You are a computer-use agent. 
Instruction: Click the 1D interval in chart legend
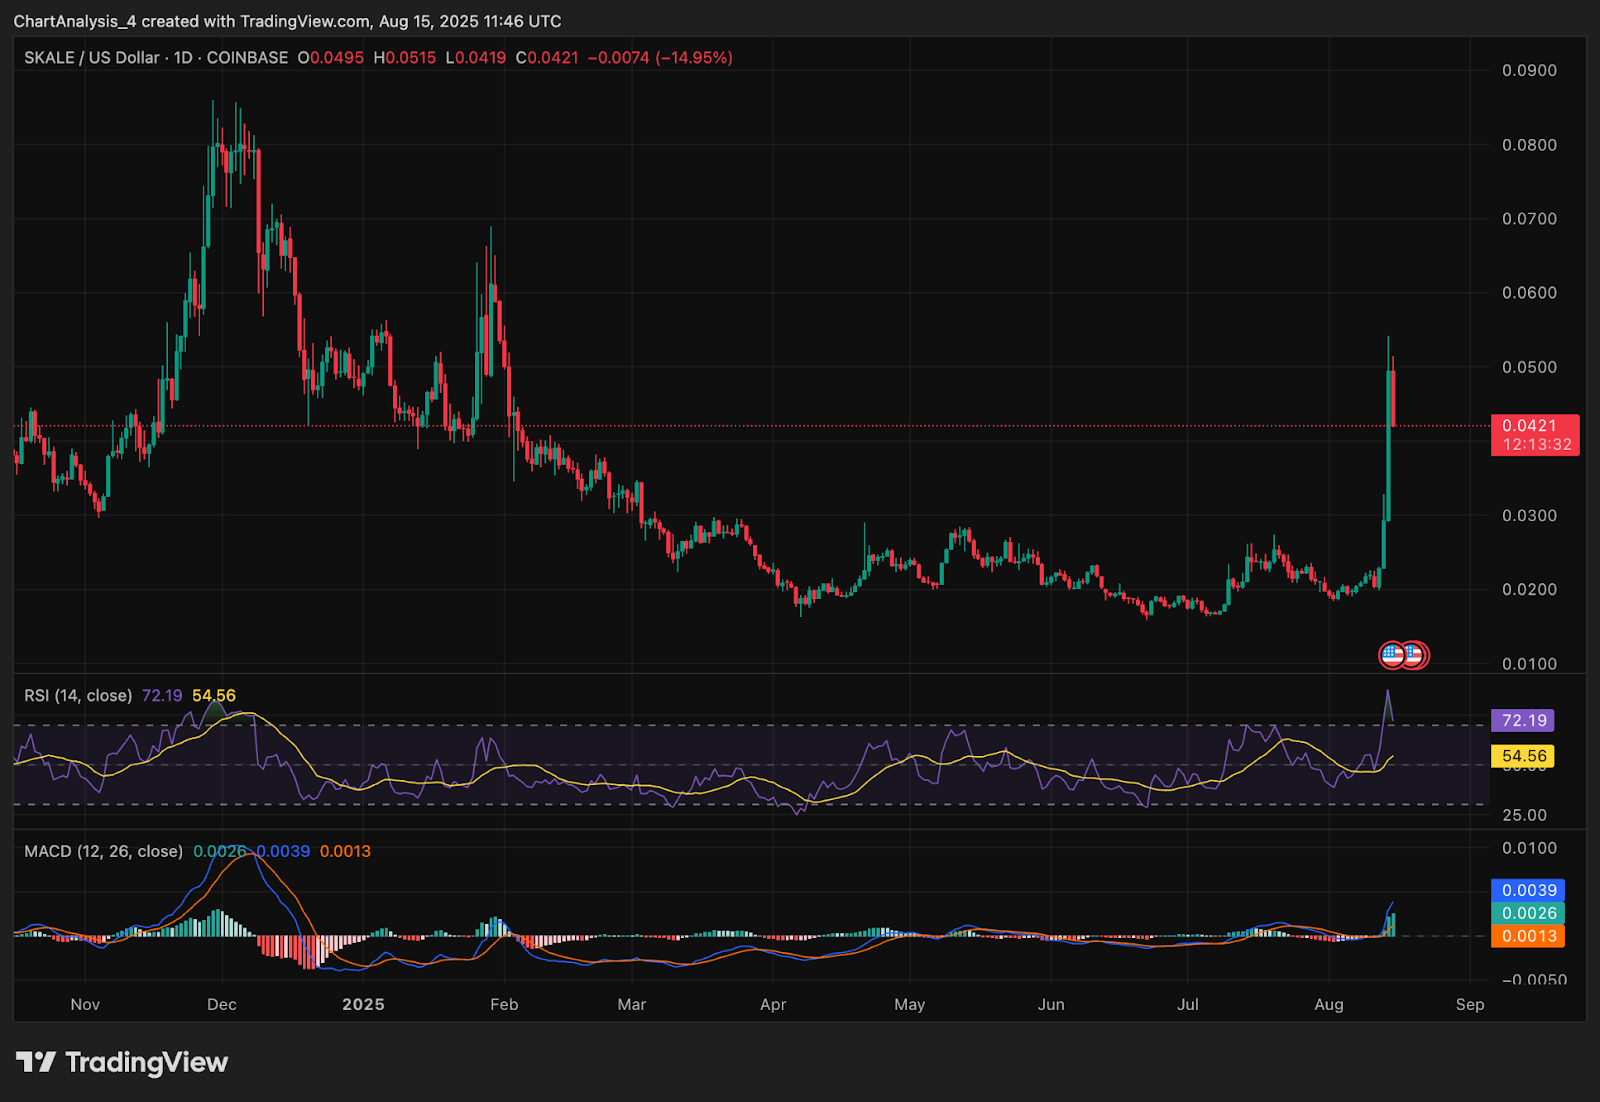coord(183,58)
